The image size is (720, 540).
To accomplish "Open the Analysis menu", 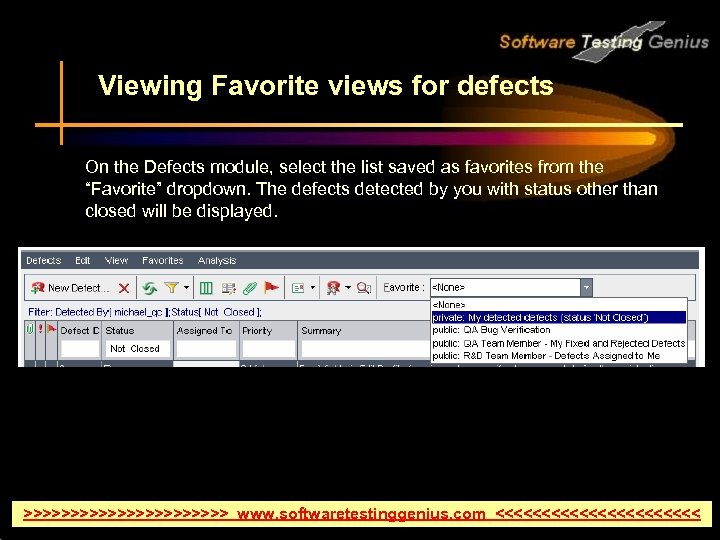I will tap(217, 260).
